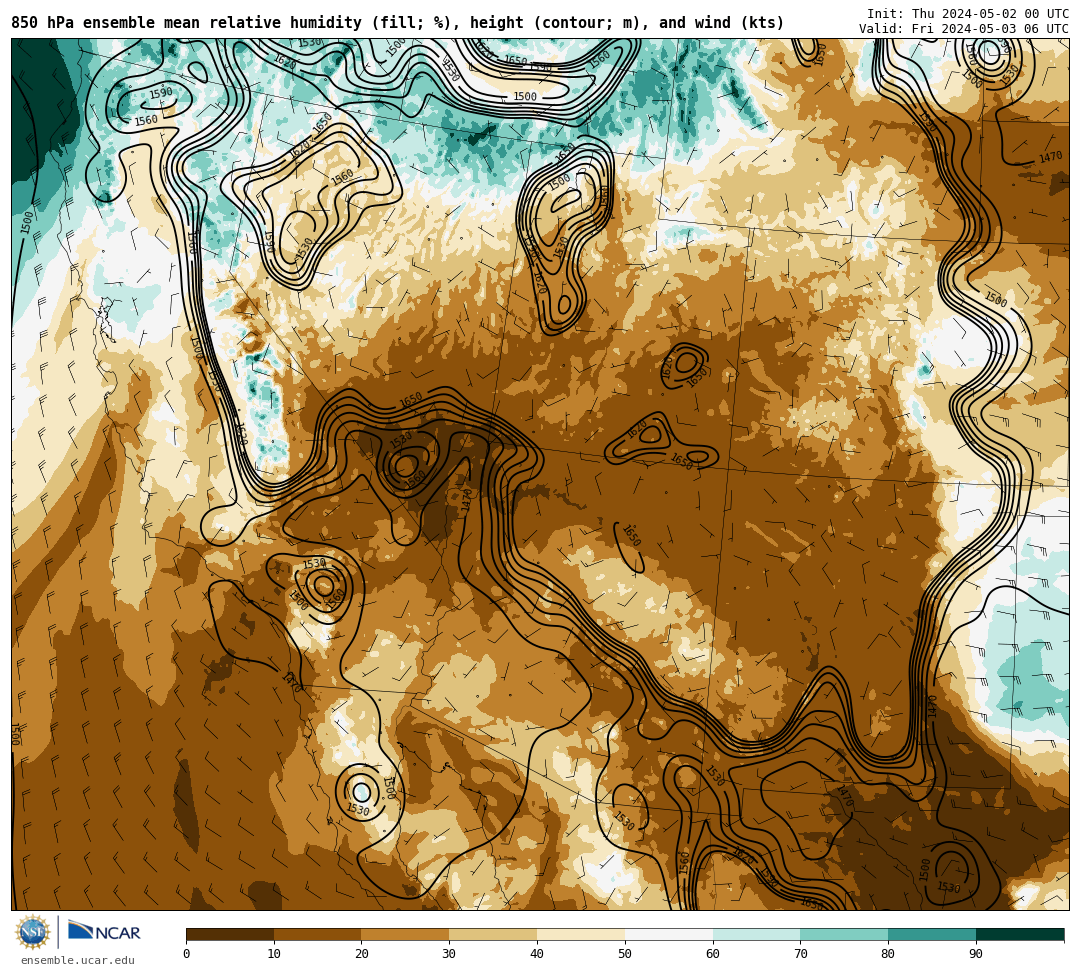Click the colorbar label '50'
Viewport: 1080px width, 973px height.
(x=625, y=954)
